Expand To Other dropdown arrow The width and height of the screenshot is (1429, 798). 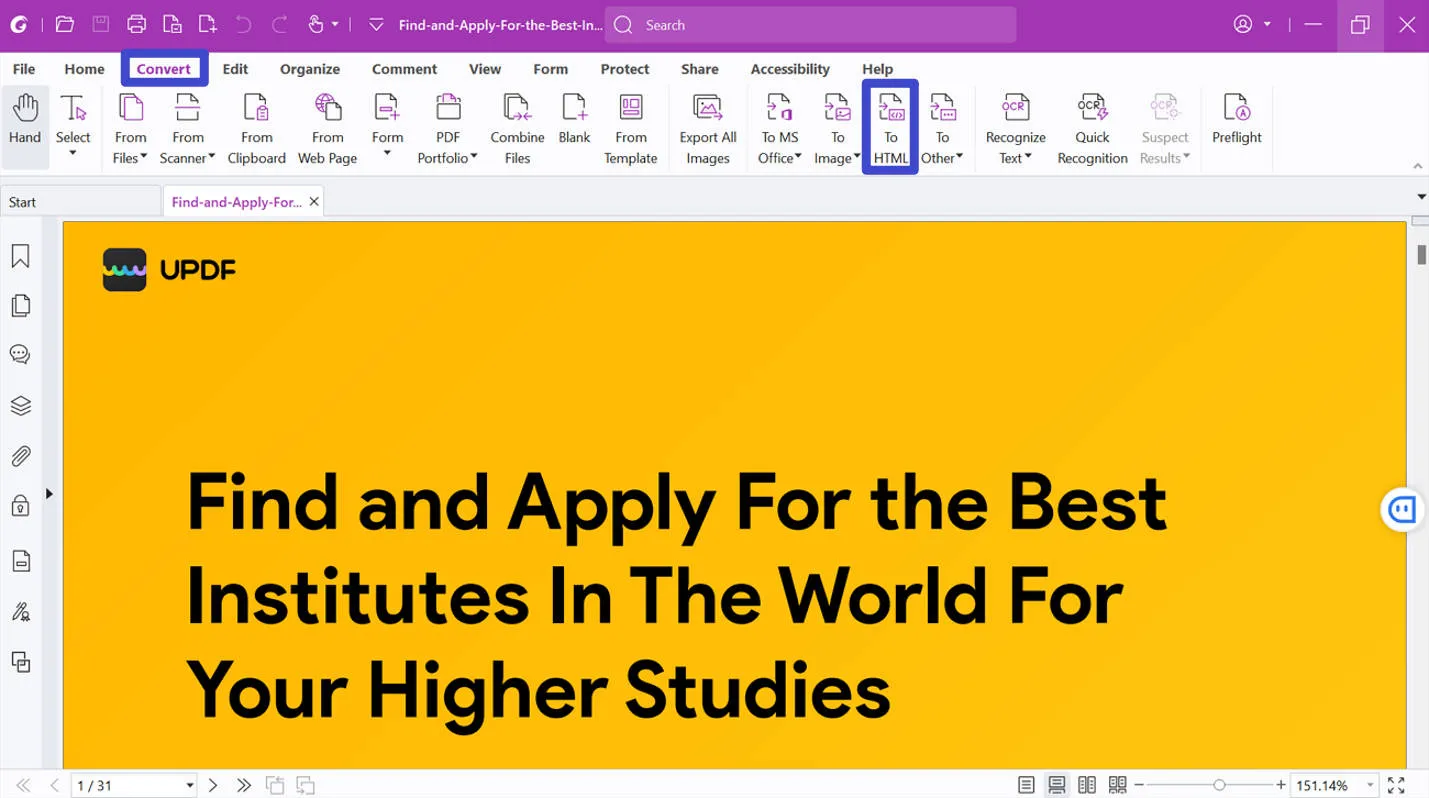[x=960, y=157]
